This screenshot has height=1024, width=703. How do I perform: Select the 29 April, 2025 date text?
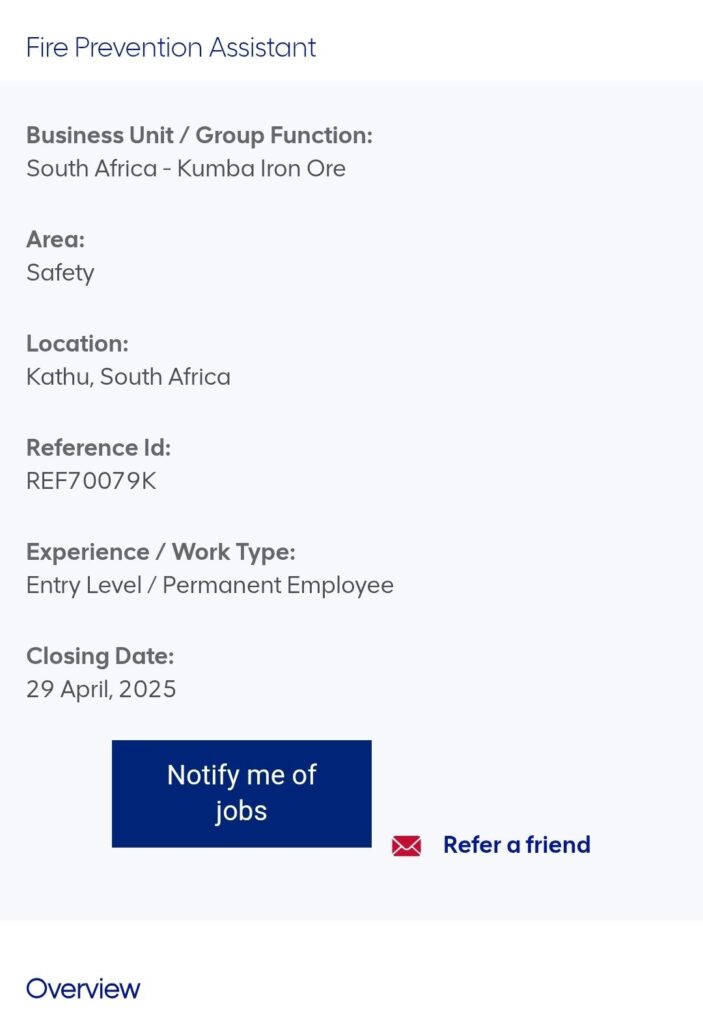pos(101,689)
